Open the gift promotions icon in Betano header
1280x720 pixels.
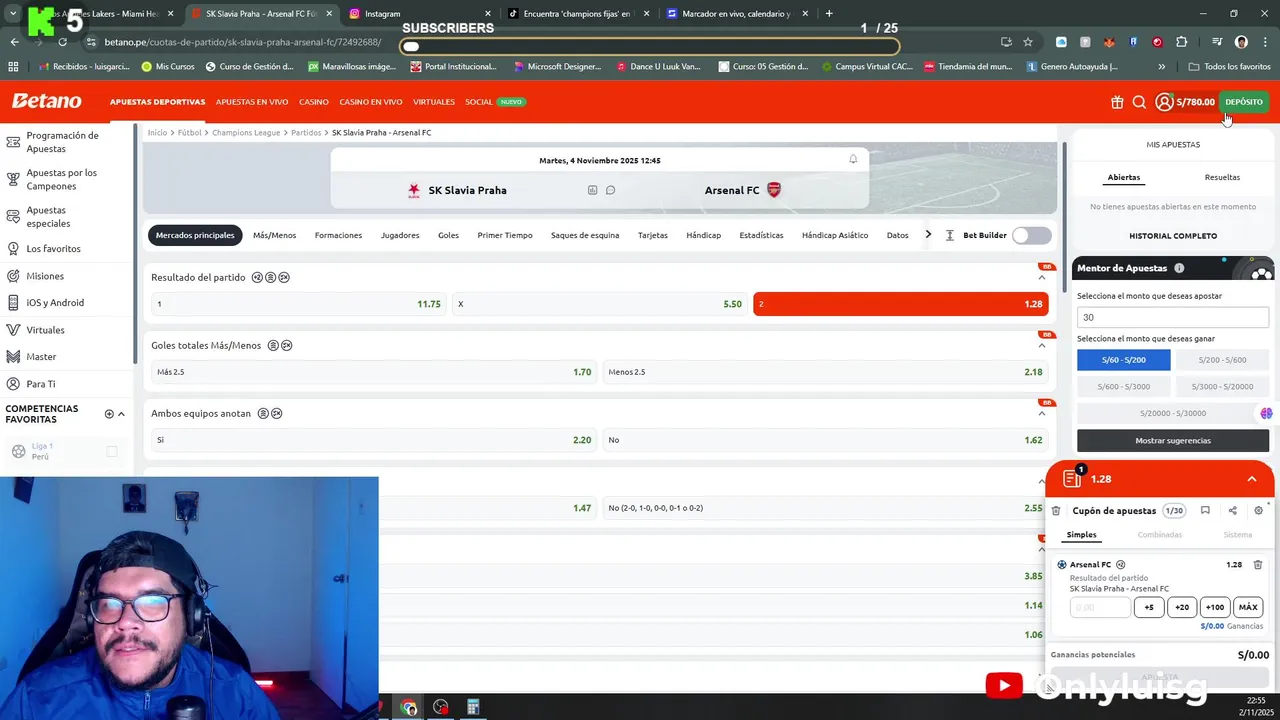tap(1117, 102)
